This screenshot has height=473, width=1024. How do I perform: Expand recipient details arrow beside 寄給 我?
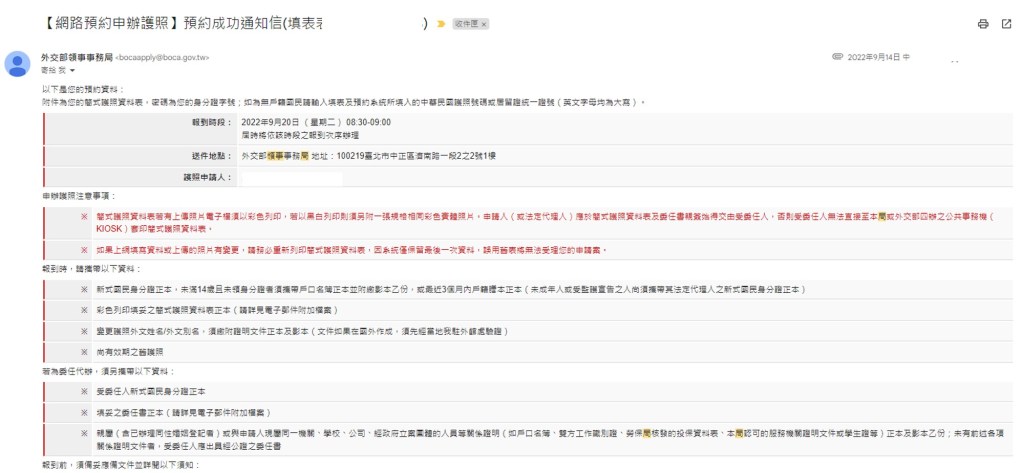(73, 71)
